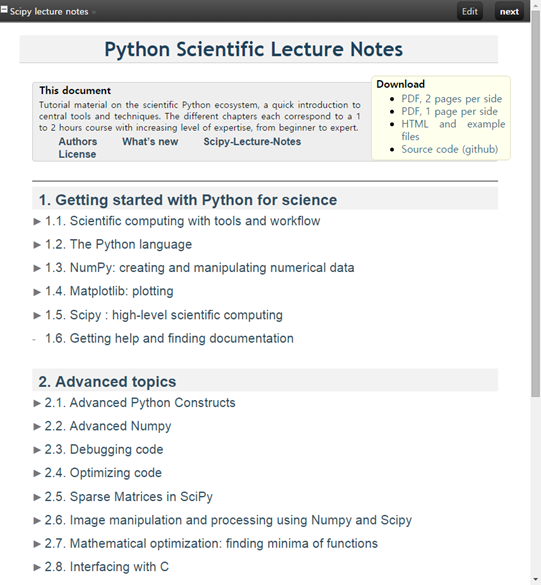
Task: Expand the 1.5 Scipy section triangle
Action: 37,315
